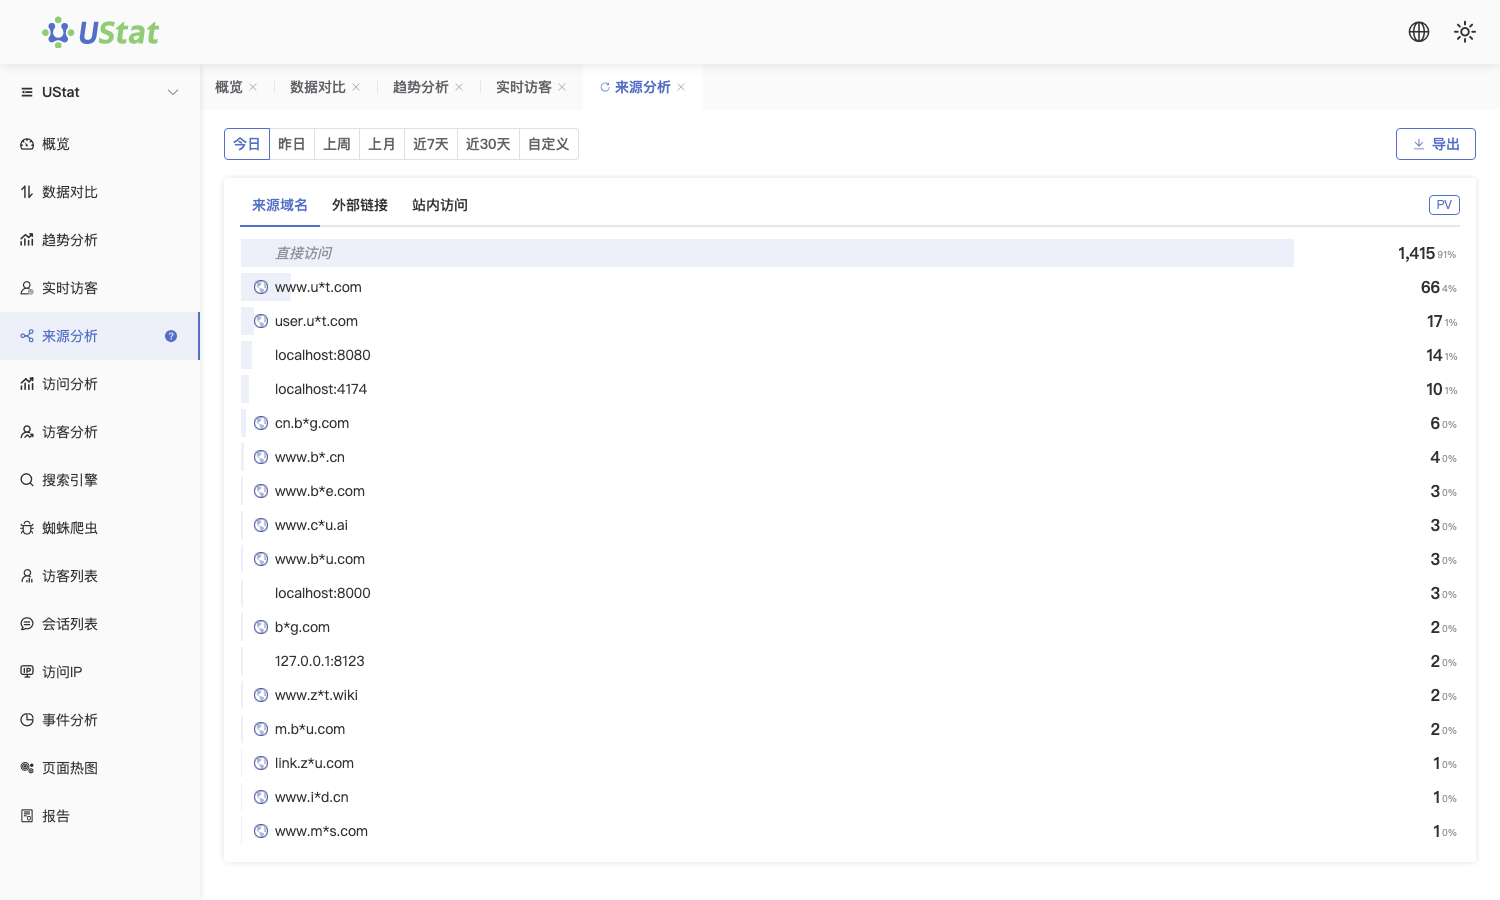This screenshot has height=900, width=1500.
Task: Open 访客列表 in the sidebar
Action: 100,576
